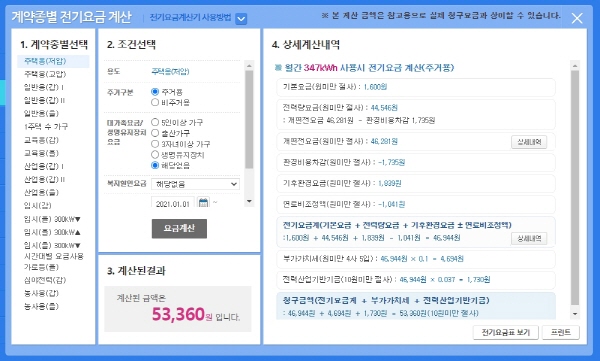The width and height of the screenshot is (600, 361).
Task: Select 농사용(갑) contract type
Action: 41,293
